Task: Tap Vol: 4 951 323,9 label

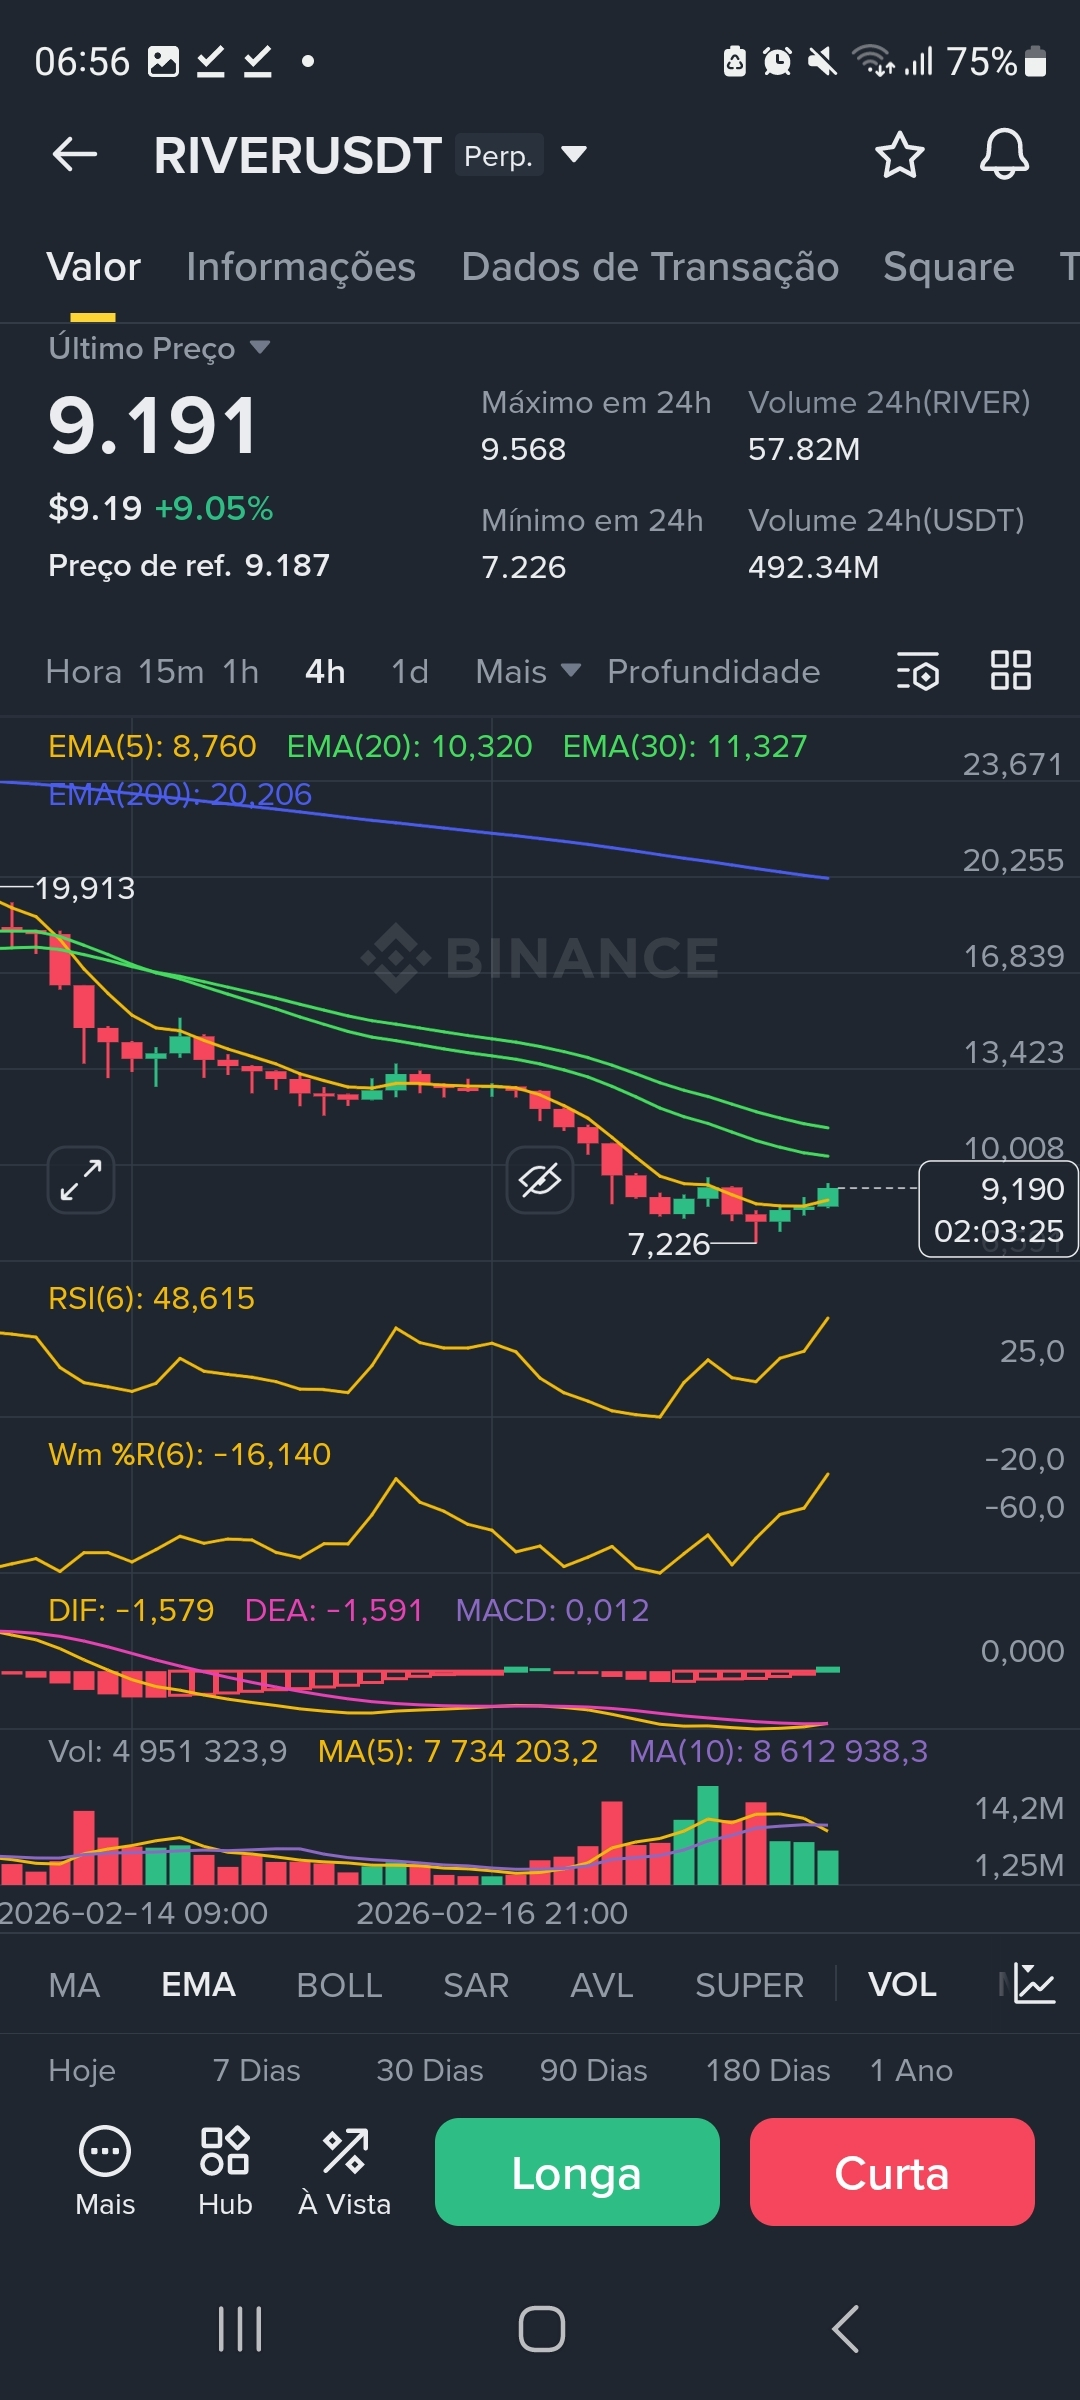Action: [x=168, y=1751]
